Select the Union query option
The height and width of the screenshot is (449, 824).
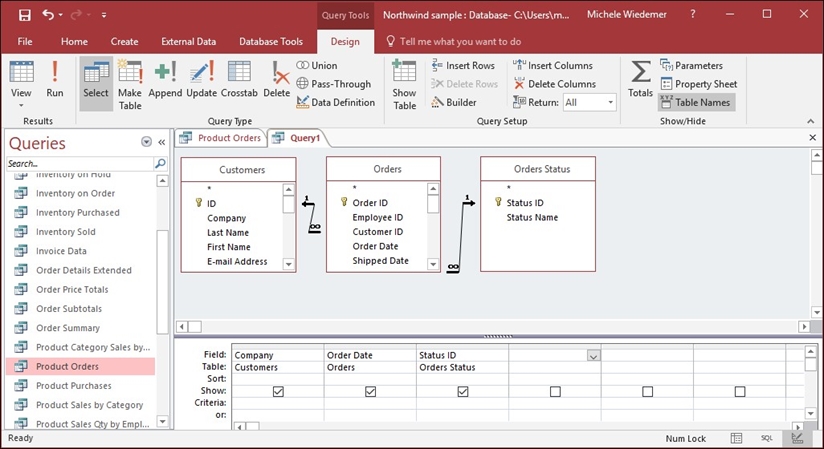pyautogui.click(x=317, y=66)
